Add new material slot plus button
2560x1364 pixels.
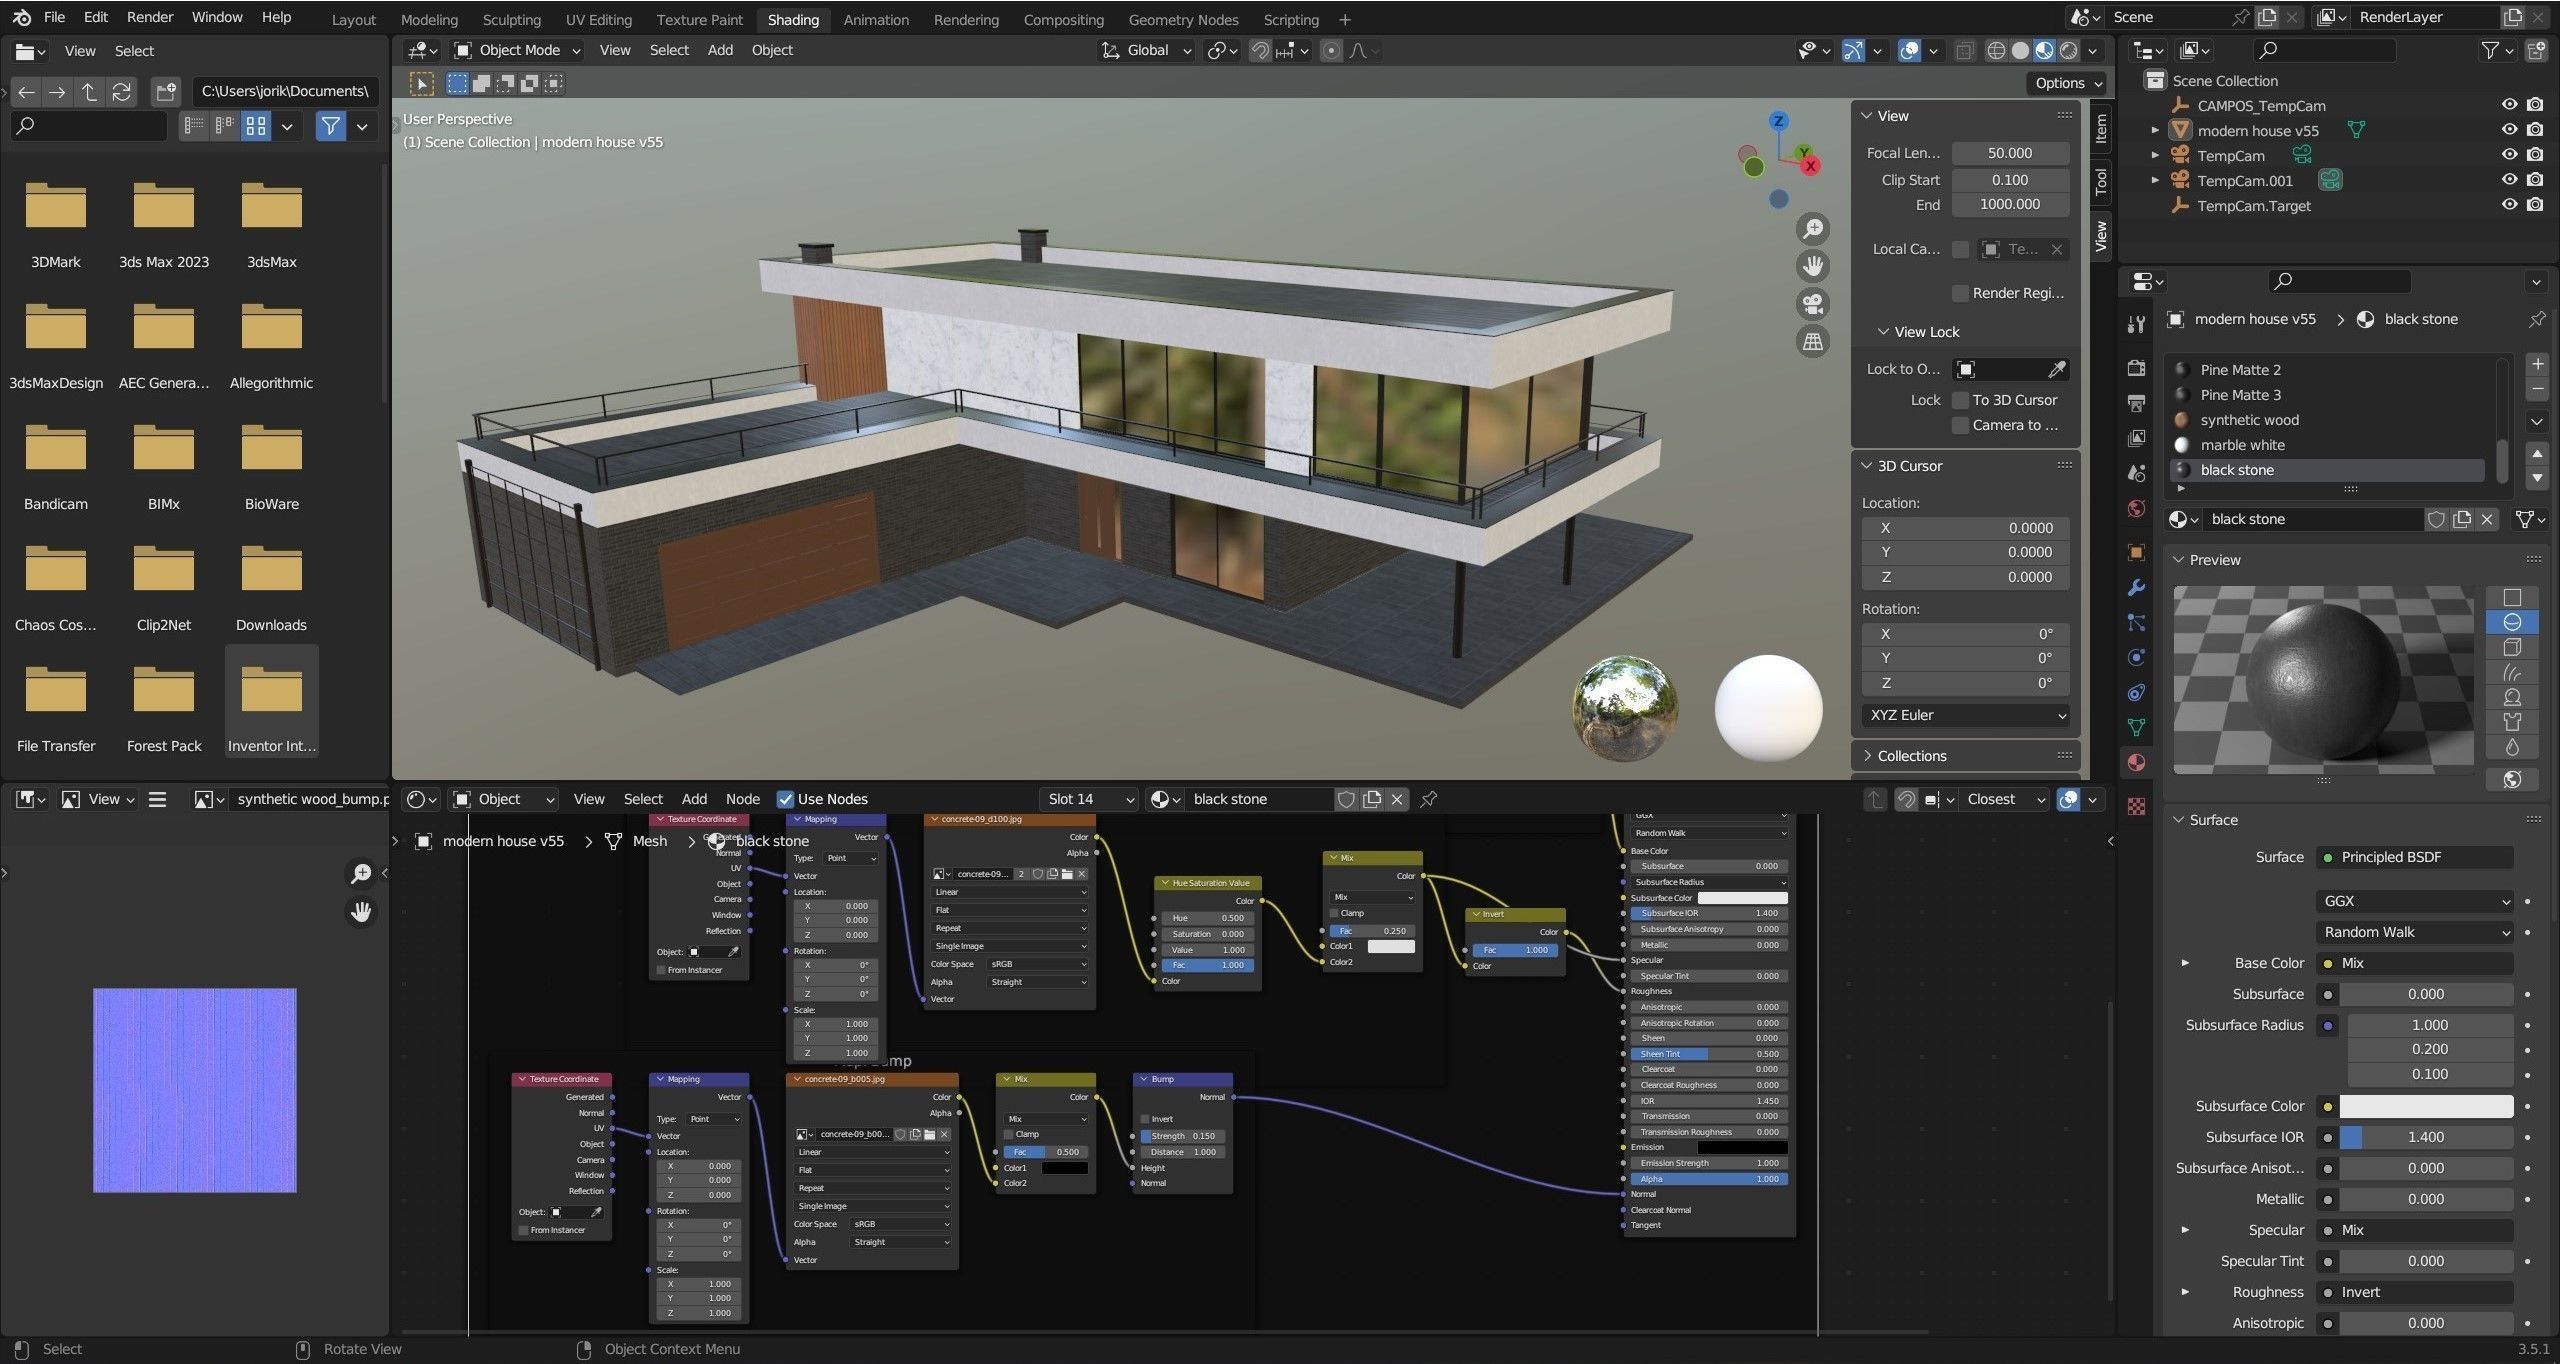click(2536, 364)
